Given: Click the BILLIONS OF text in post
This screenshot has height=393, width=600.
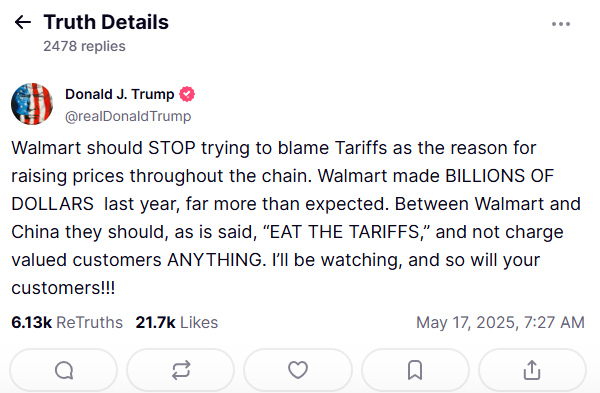Looking at the screenshot, I should pos(499,176).
